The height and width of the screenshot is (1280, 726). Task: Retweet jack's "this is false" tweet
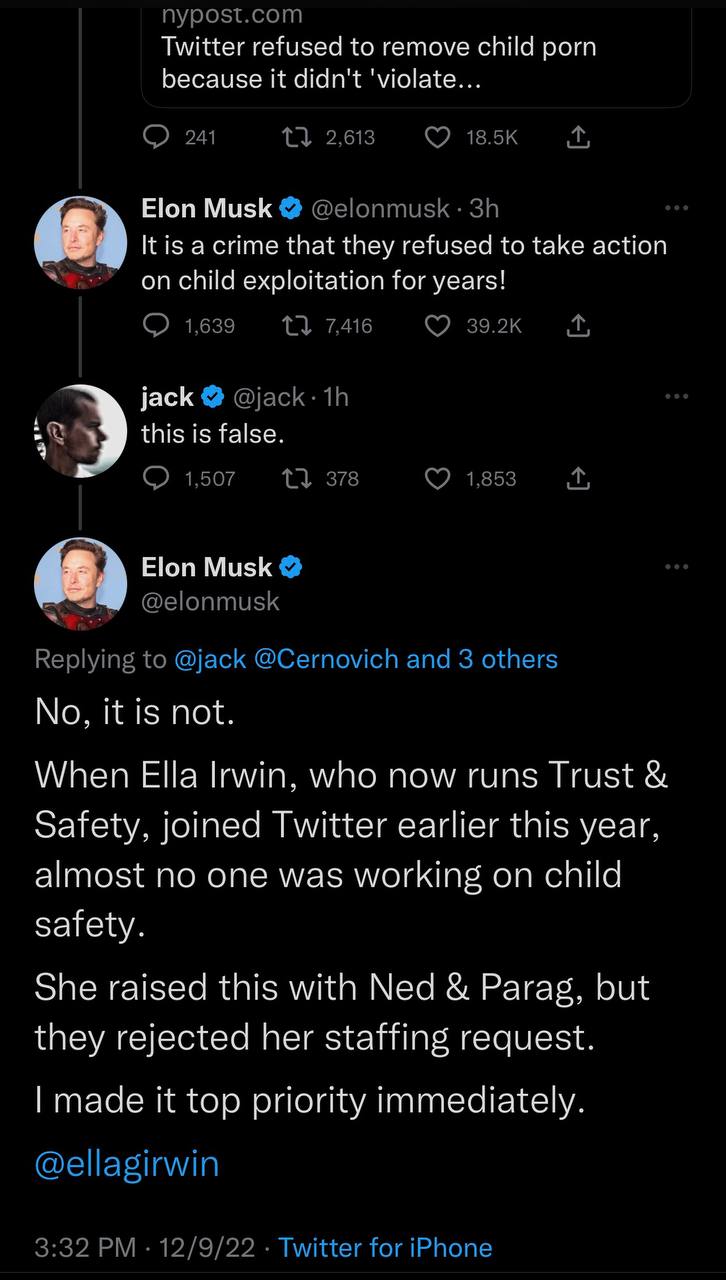(x=291, y=478)
